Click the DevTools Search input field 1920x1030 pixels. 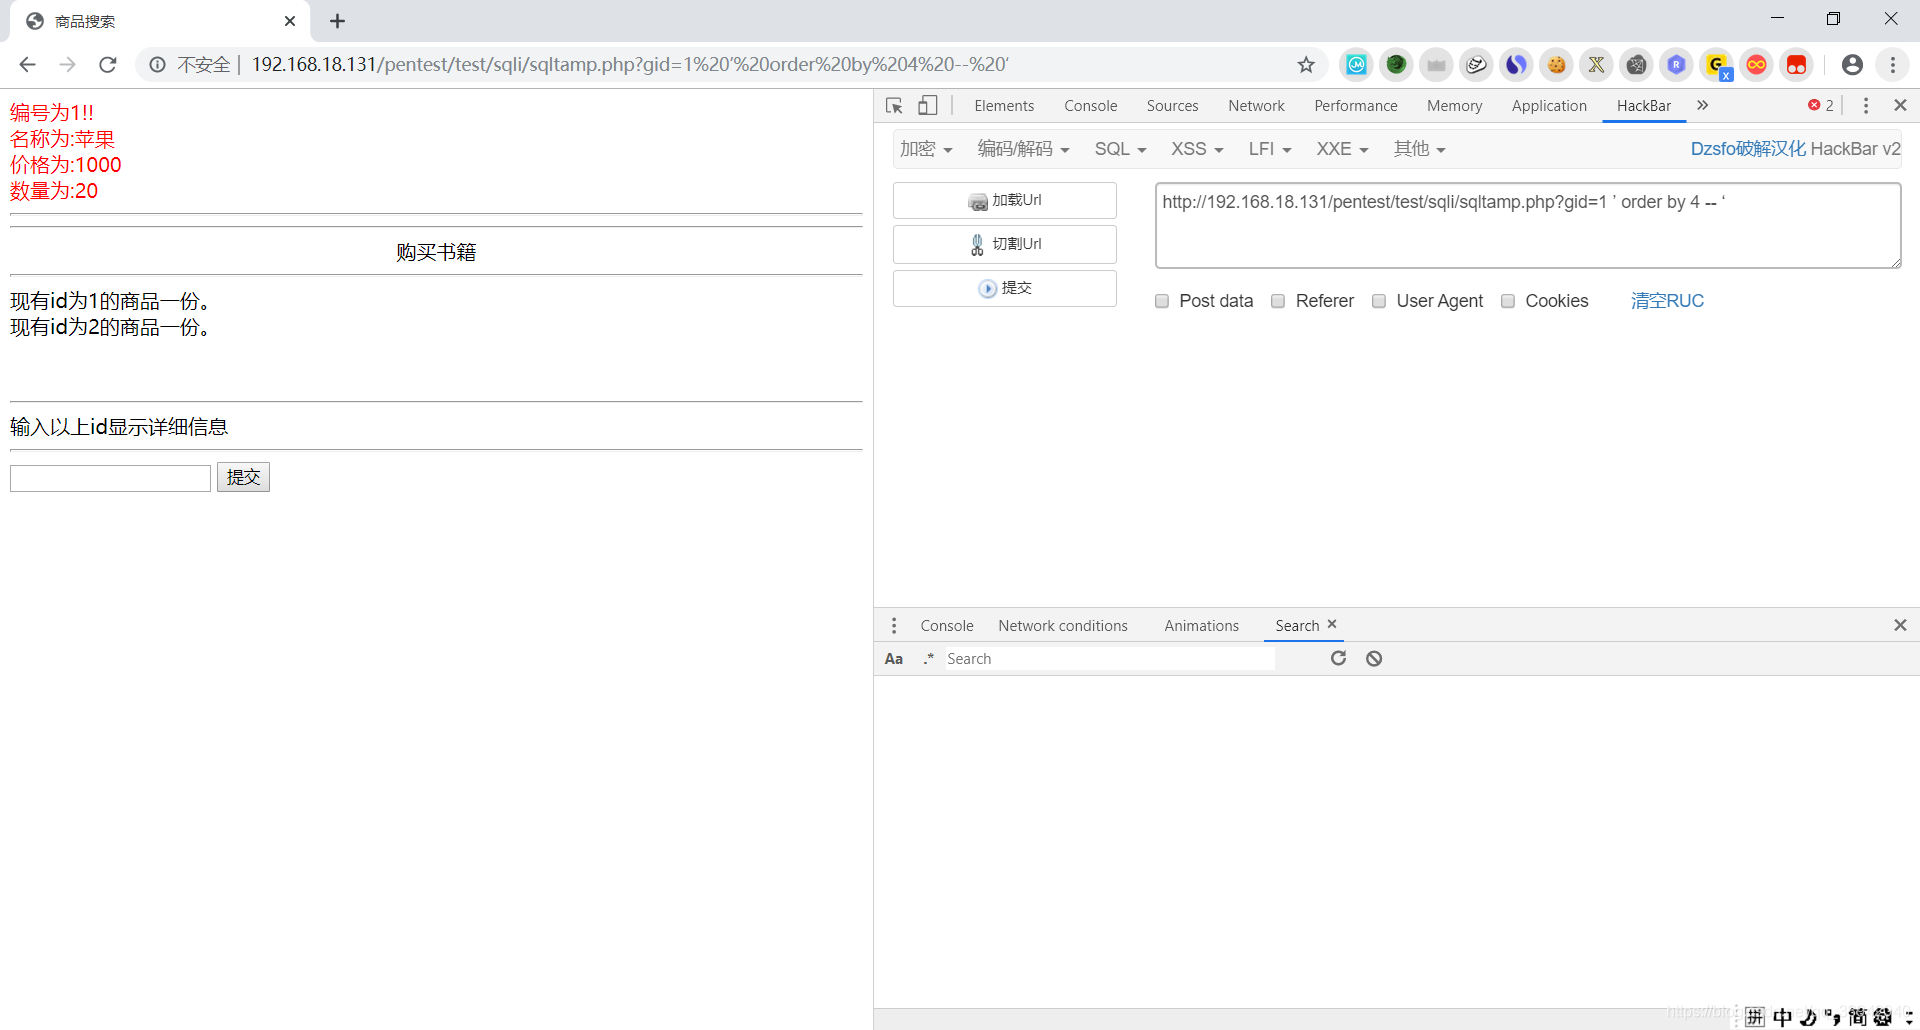[1109, 659]
